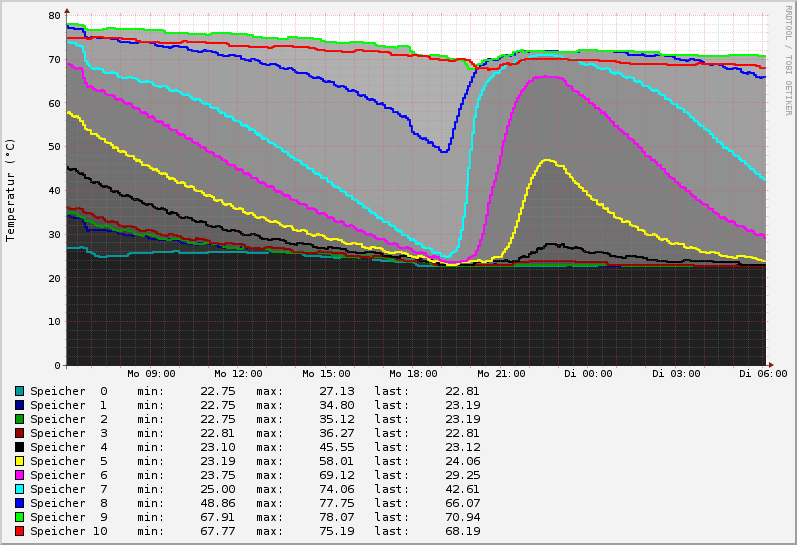Click the dark blue Speicher 1 legend swatch

click(19, 405)
